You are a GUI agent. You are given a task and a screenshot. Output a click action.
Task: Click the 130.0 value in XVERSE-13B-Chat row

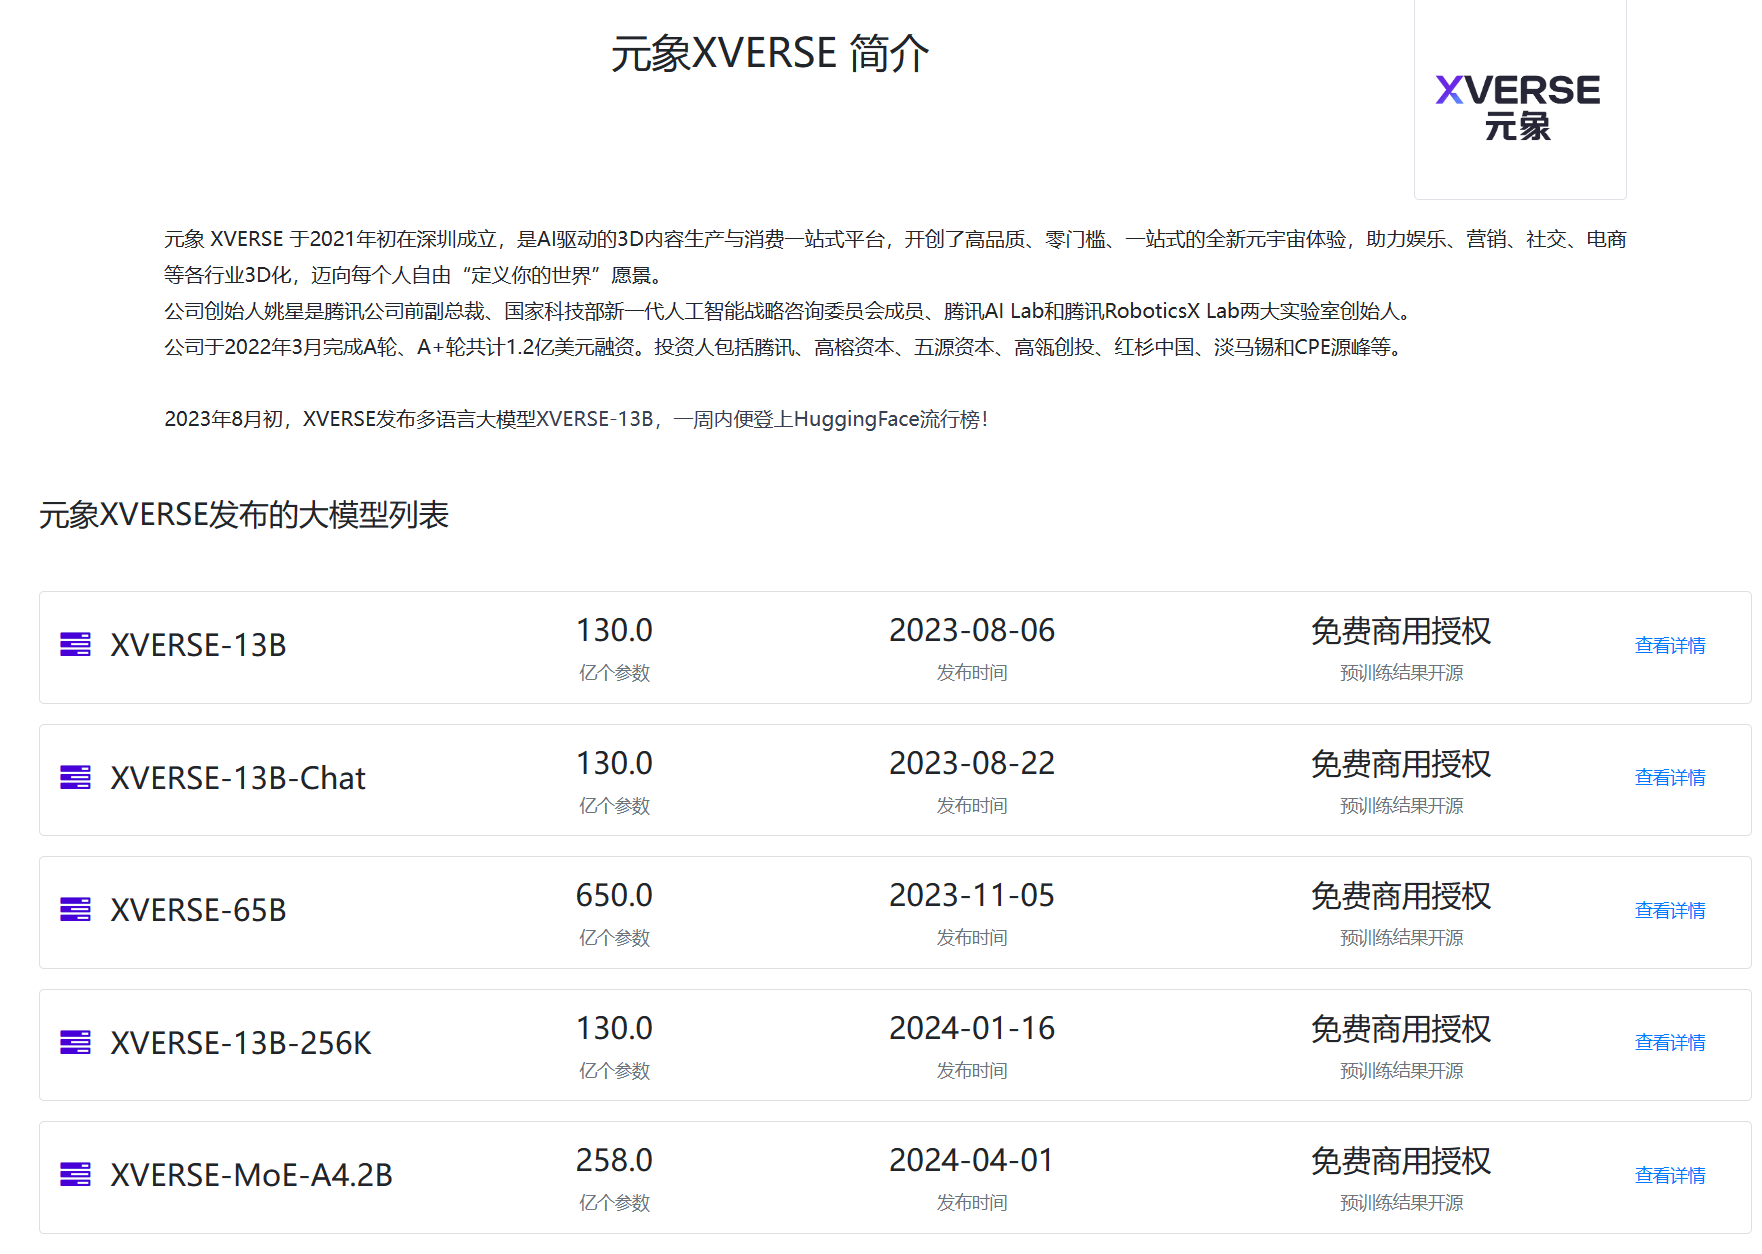tap(614, 763)
